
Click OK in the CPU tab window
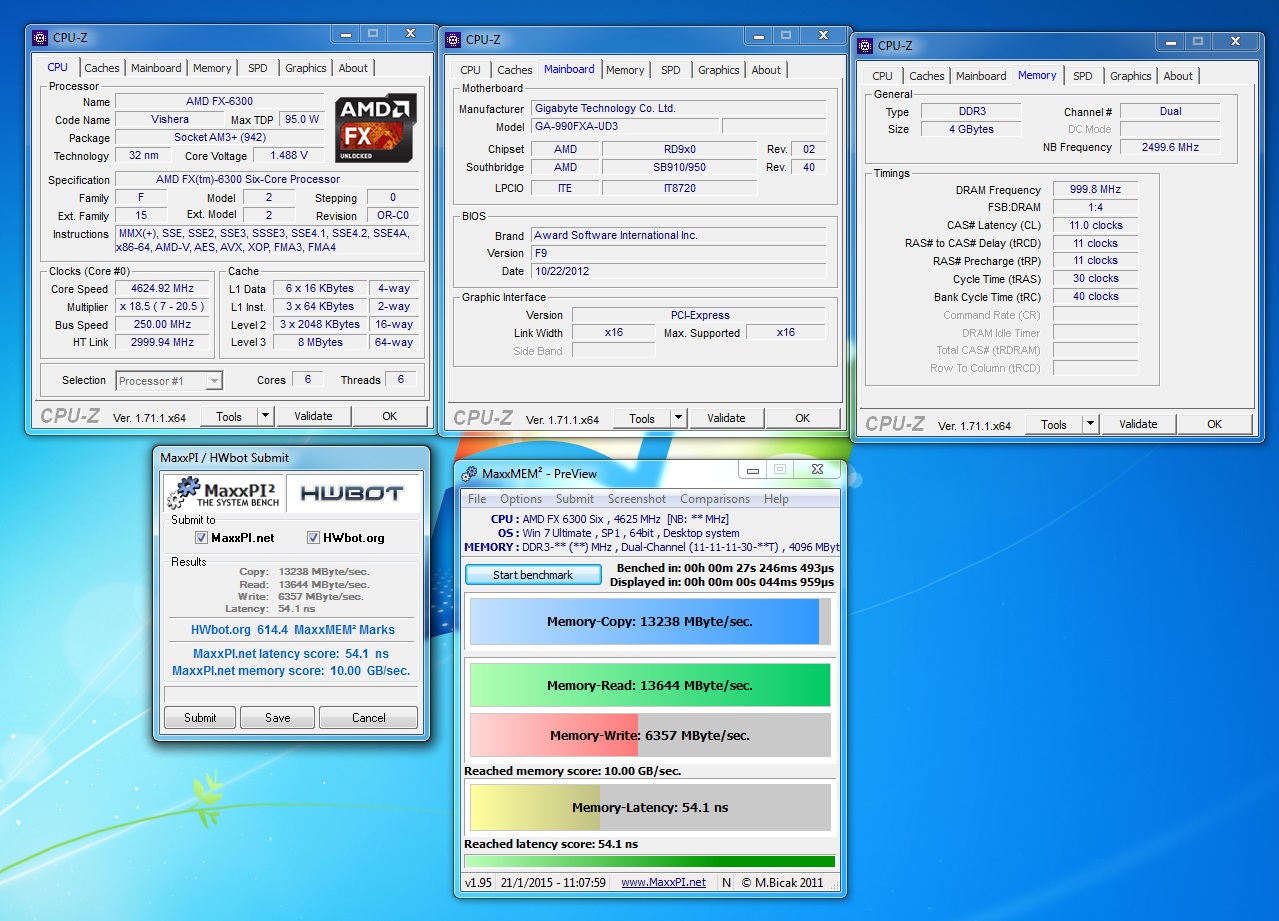[389, 417]
